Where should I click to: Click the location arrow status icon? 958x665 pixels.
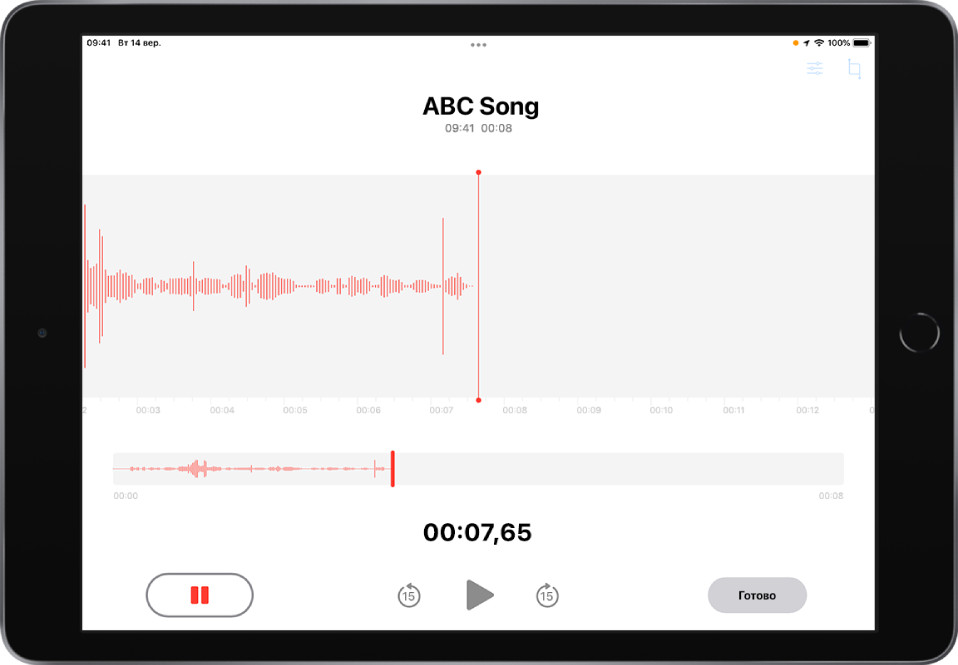pos(806,43)
